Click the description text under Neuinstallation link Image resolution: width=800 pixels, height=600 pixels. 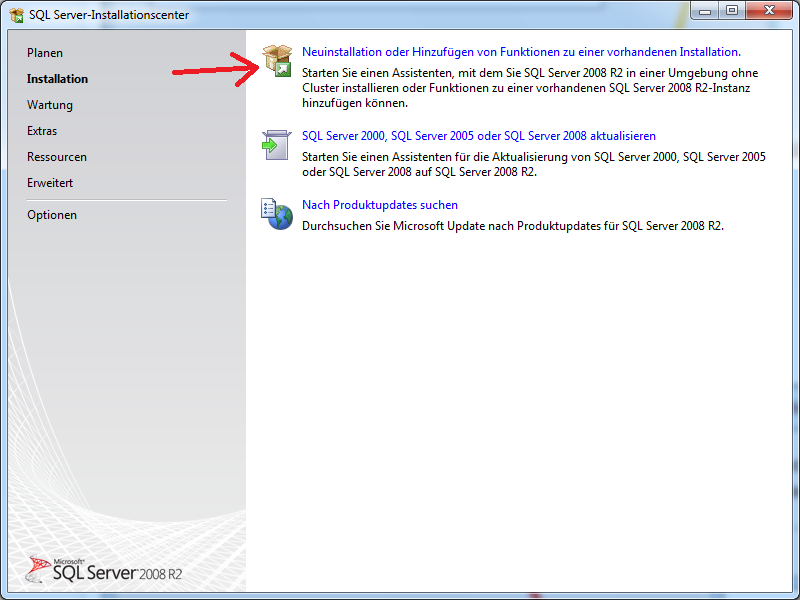(530, 88)
